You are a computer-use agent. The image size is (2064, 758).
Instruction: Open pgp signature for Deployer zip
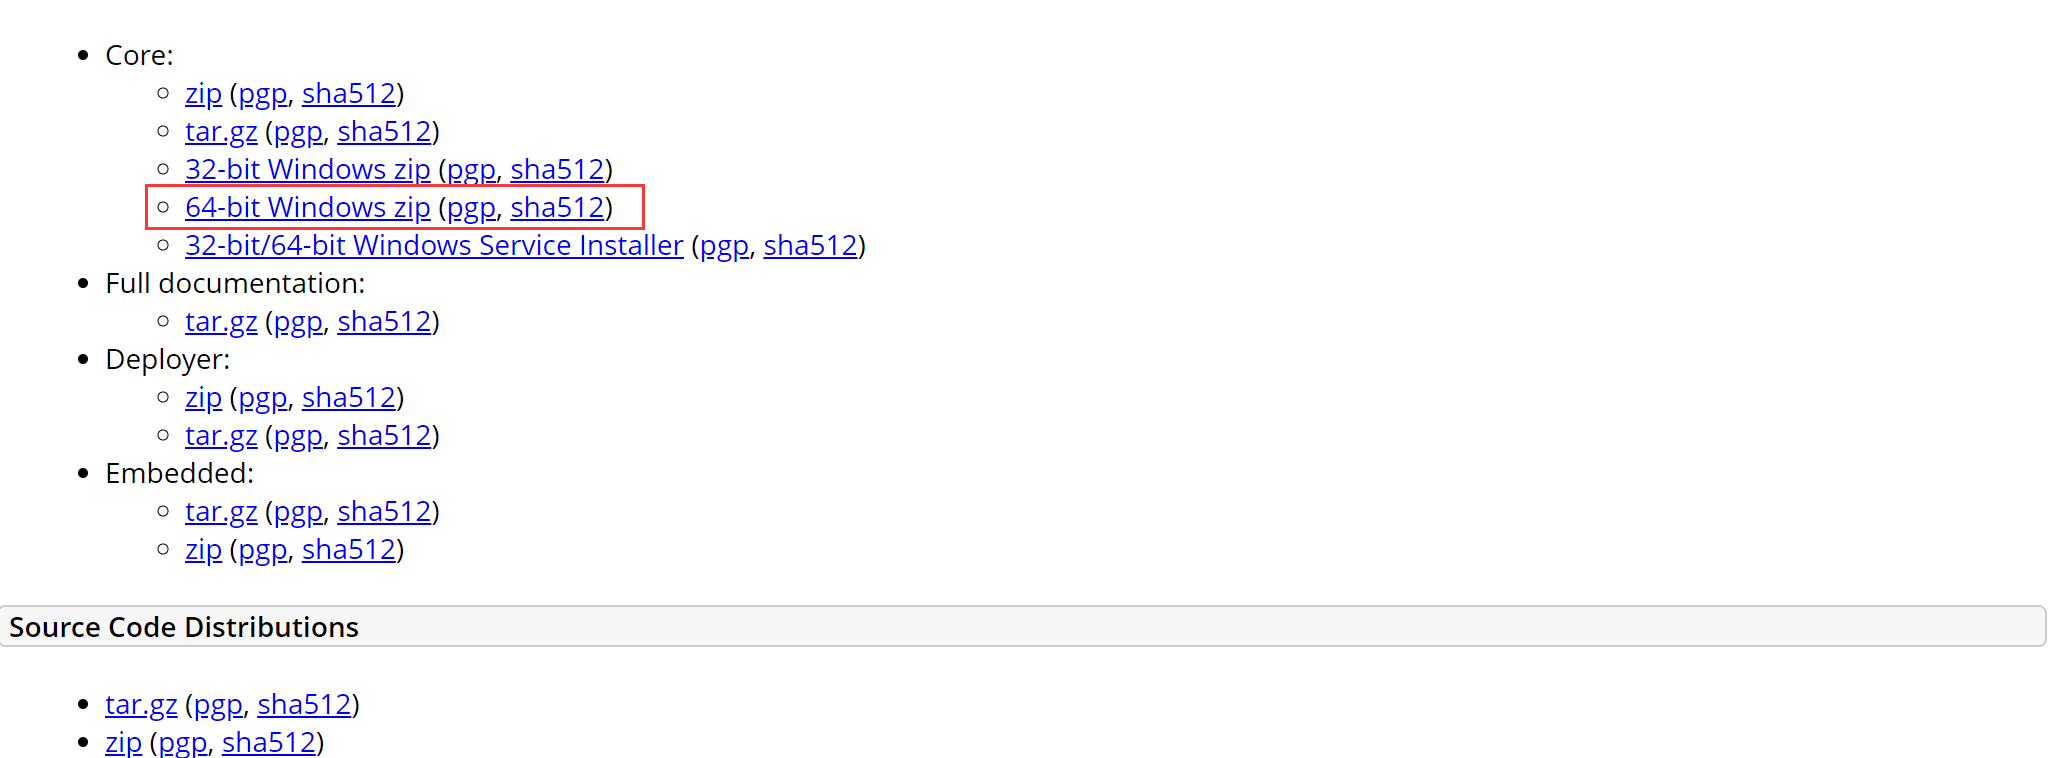pos(262,398)
